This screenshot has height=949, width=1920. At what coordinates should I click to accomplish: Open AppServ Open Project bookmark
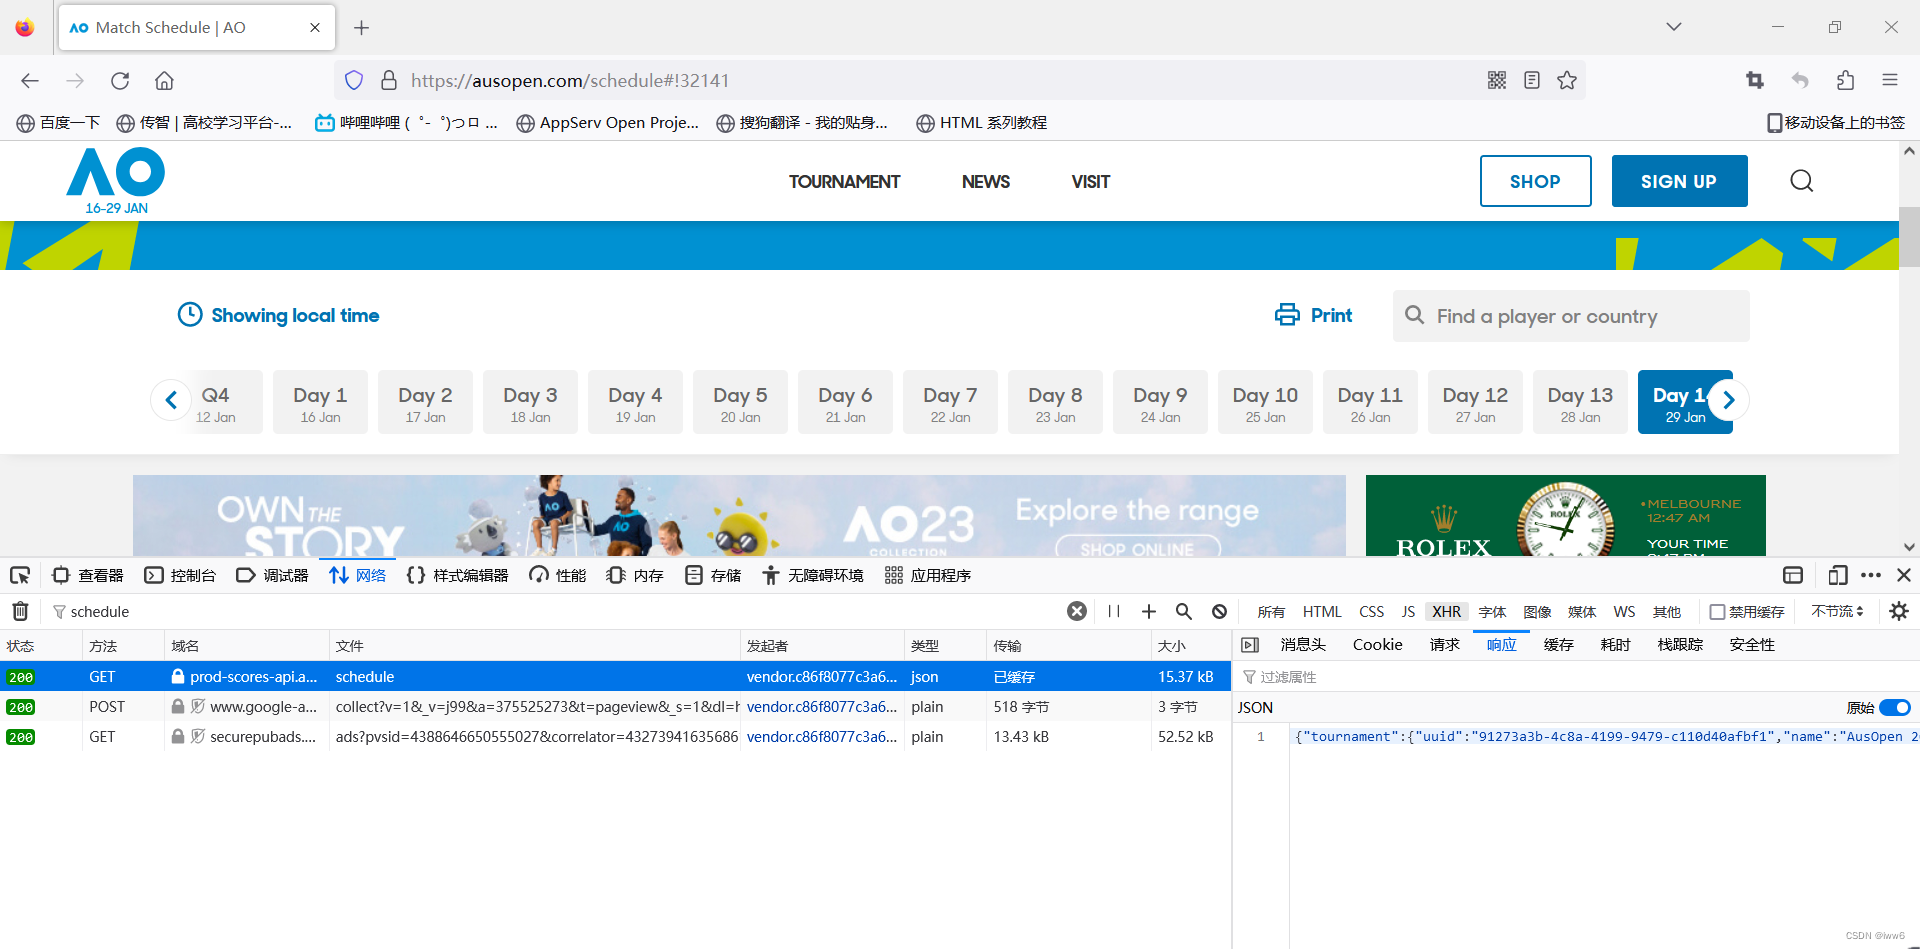(x=608, y=123)
